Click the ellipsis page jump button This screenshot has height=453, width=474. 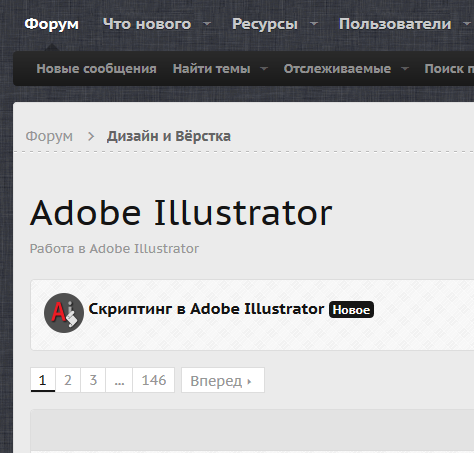click(119, 380)
